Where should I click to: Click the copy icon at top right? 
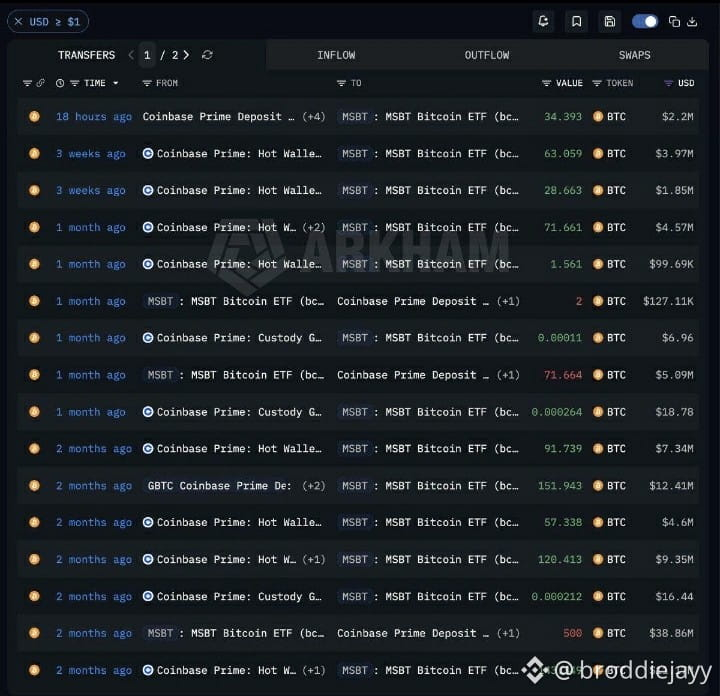(674, 21)
